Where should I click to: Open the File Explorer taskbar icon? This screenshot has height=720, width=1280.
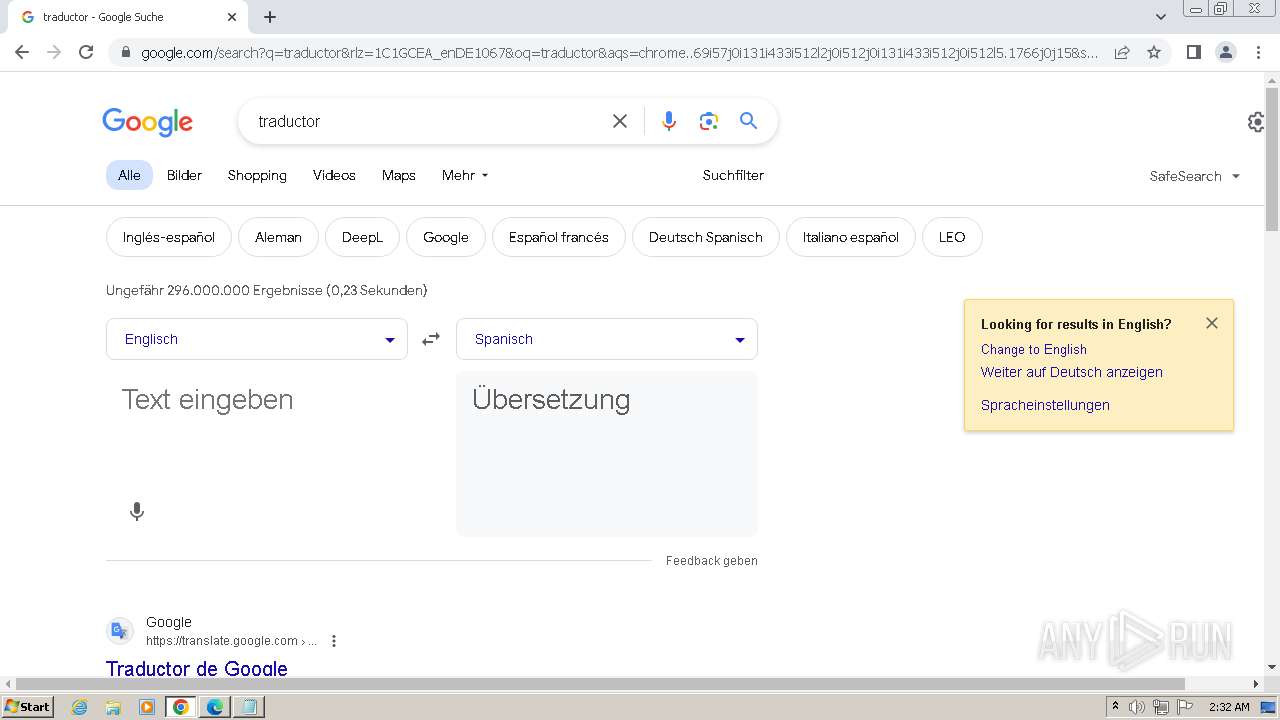point(113,707)
